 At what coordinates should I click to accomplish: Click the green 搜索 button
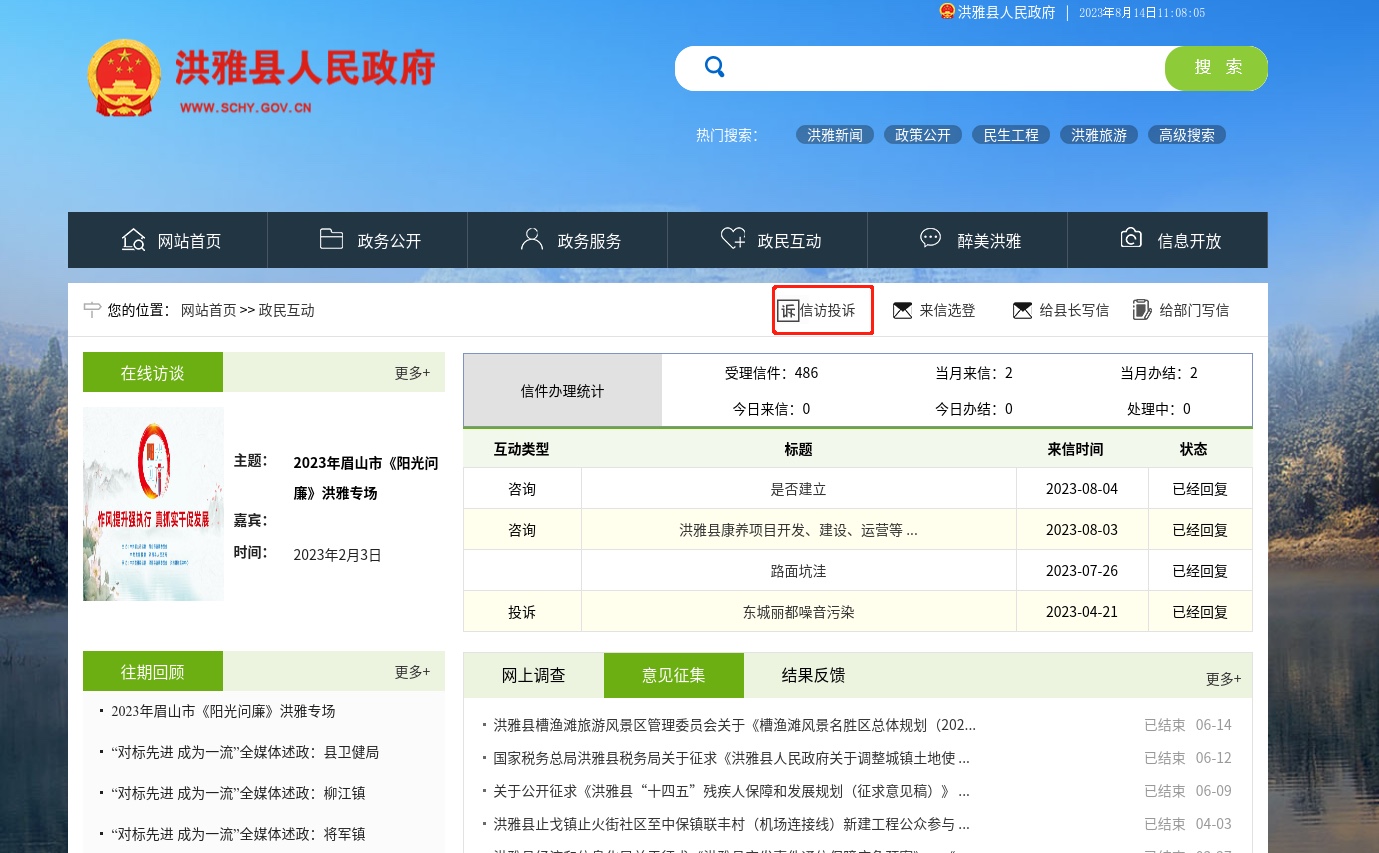1217,68
